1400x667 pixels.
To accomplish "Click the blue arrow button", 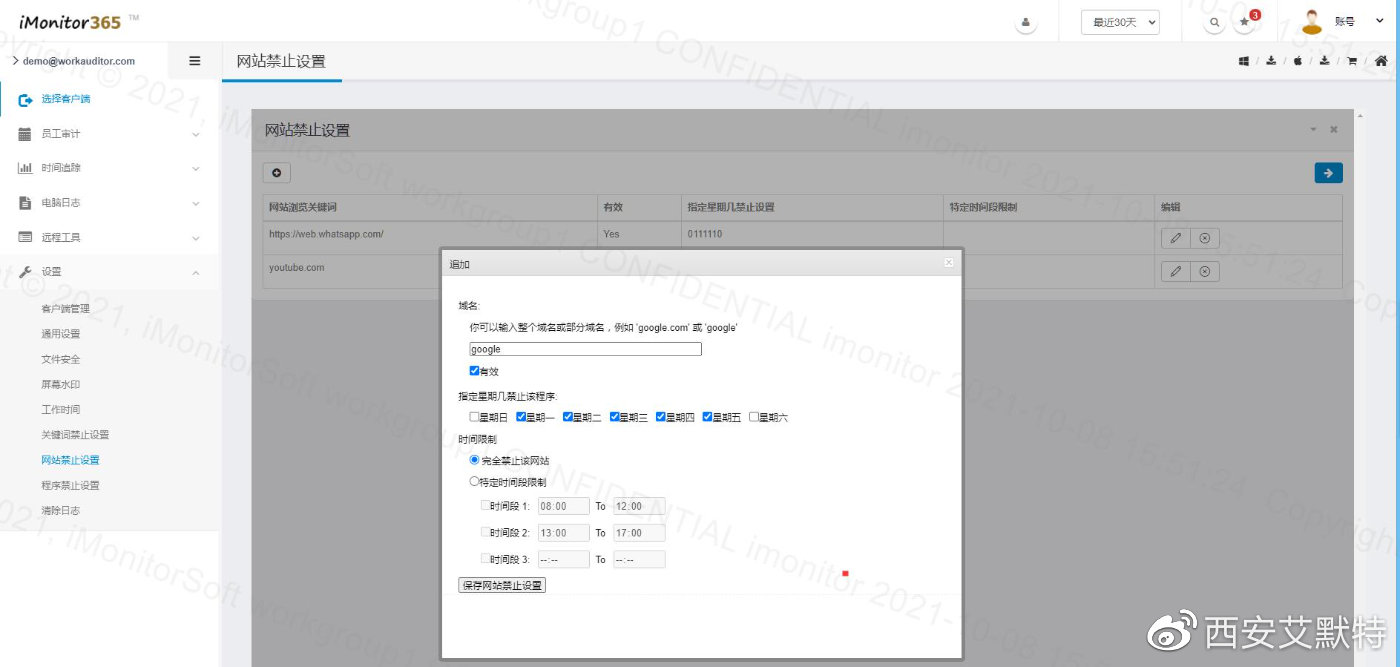I will click(x=1328, y=173).
